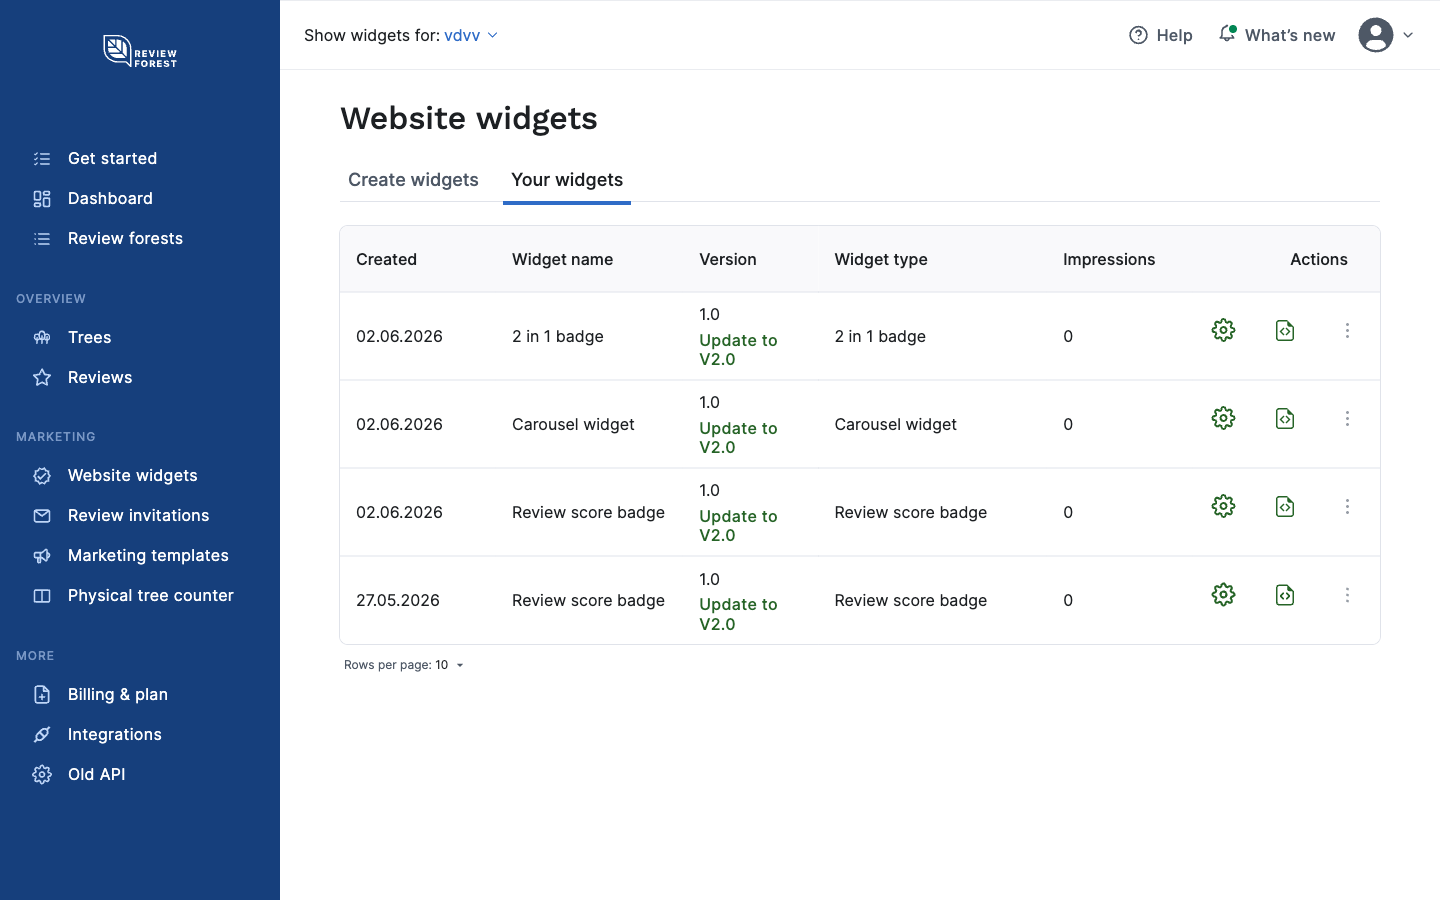Click the What's new link text

click(x=1290, y=35)
